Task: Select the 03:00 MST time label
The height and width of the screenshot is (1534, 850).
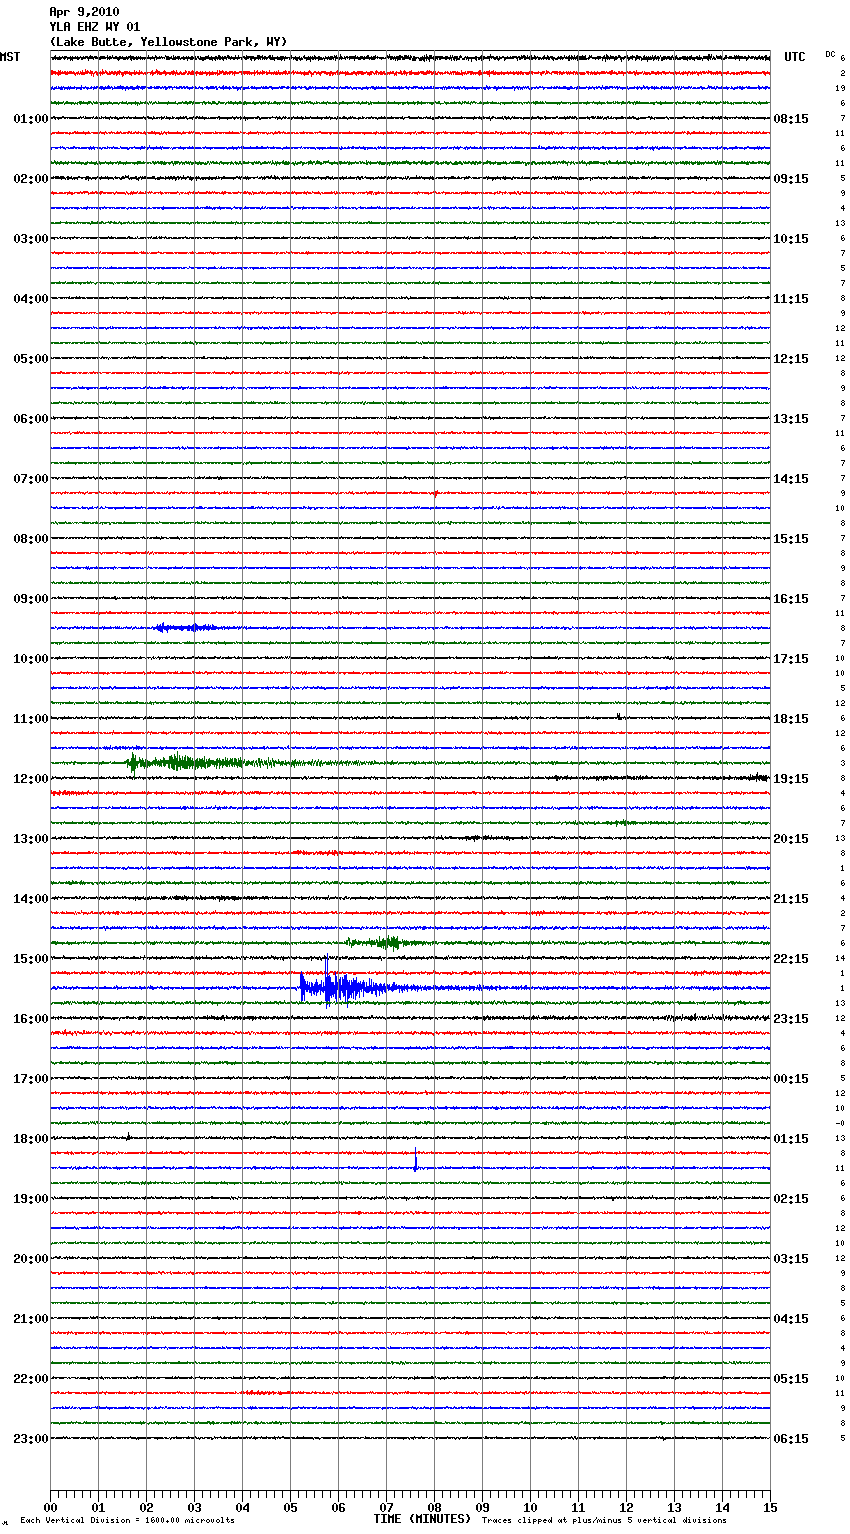Action: [x=31, y=239]
